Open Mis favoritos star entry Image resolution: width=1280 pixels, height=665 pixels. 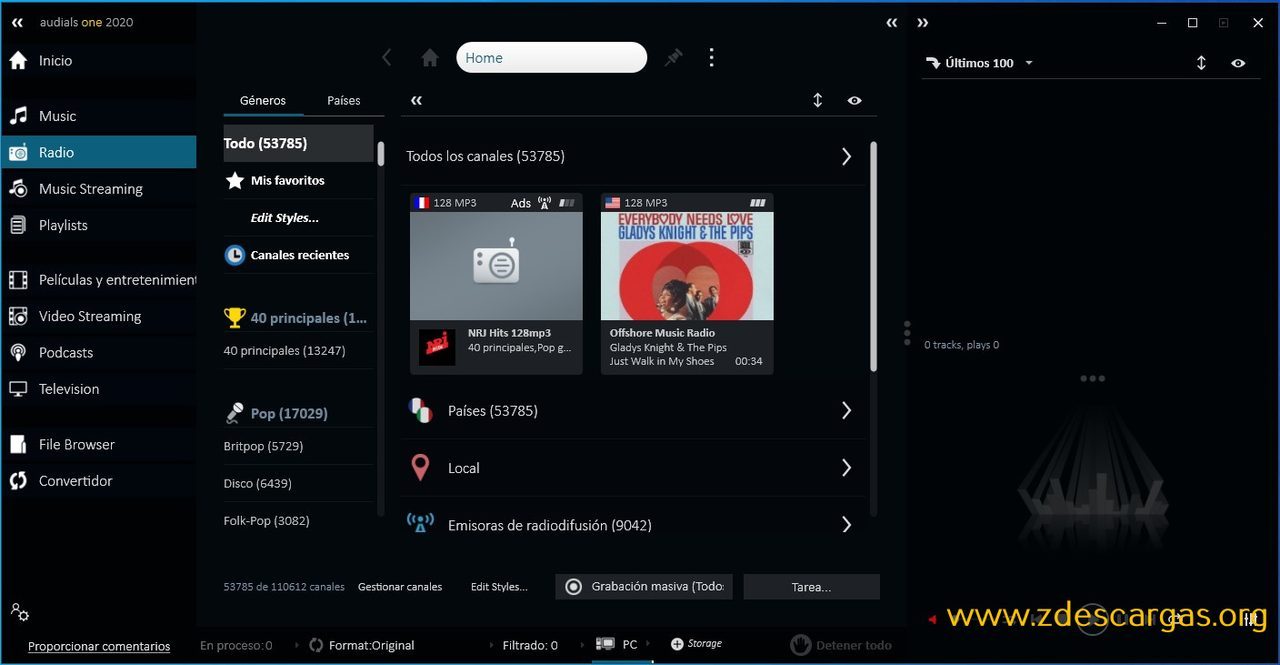[298, 181]
